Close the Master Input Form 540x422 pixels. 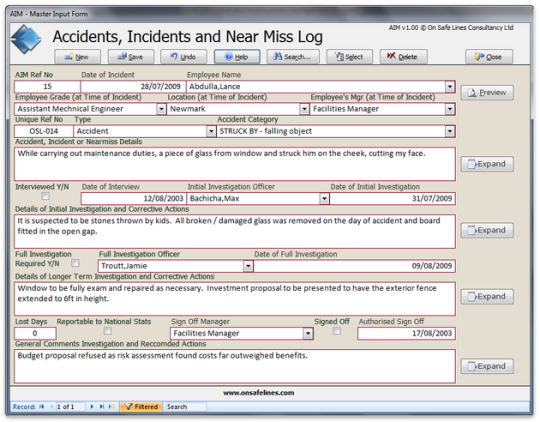pyautogui.click(x=489, y=57)
